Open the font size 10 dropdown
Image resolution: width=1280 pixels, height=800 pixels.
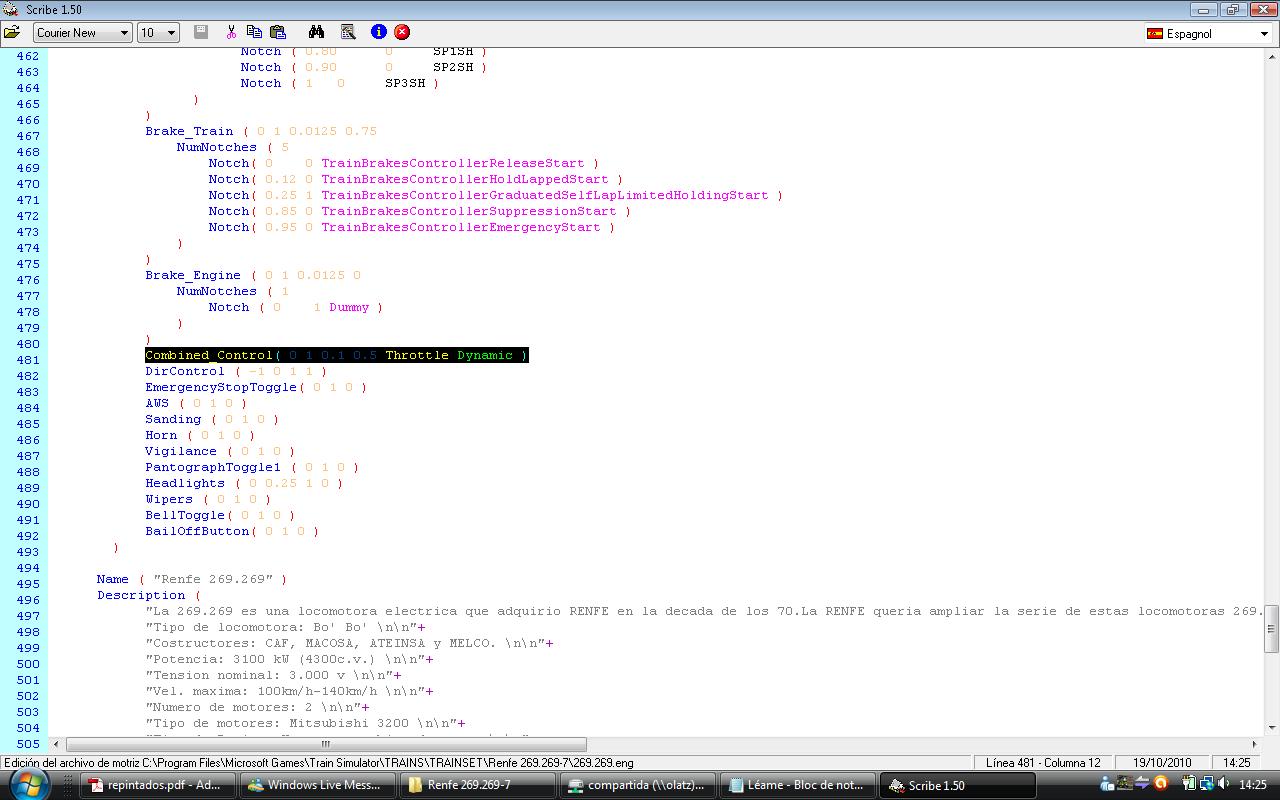158,32
